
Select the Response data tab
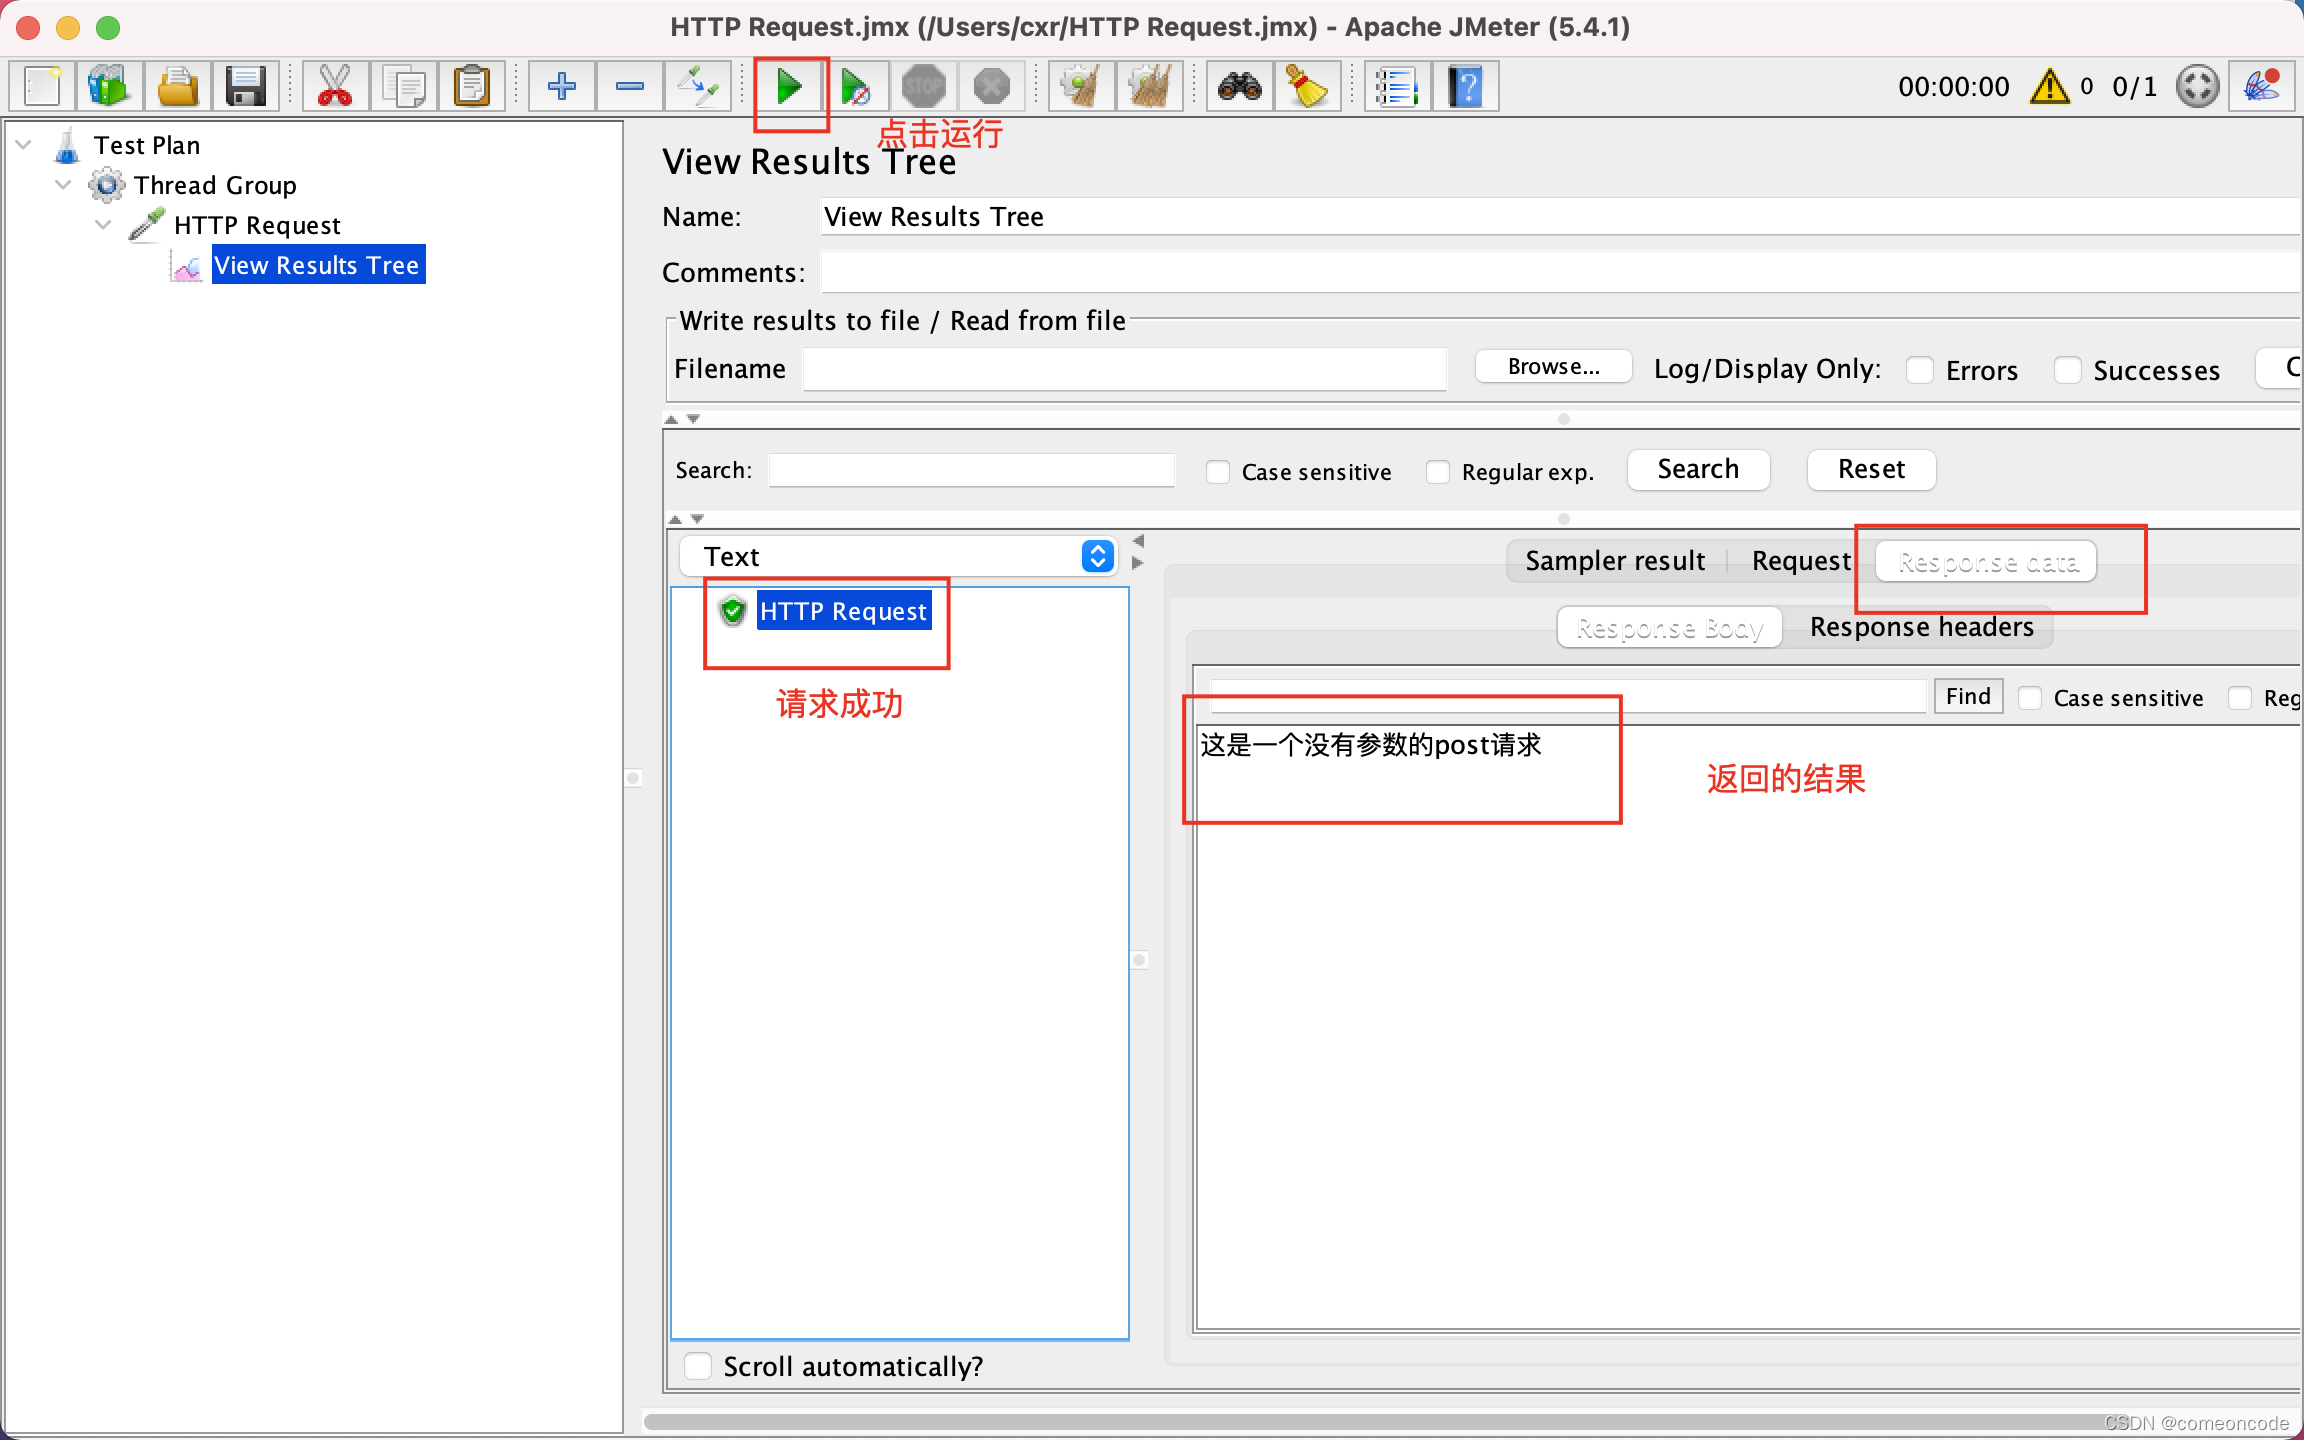click(1987, 561)
